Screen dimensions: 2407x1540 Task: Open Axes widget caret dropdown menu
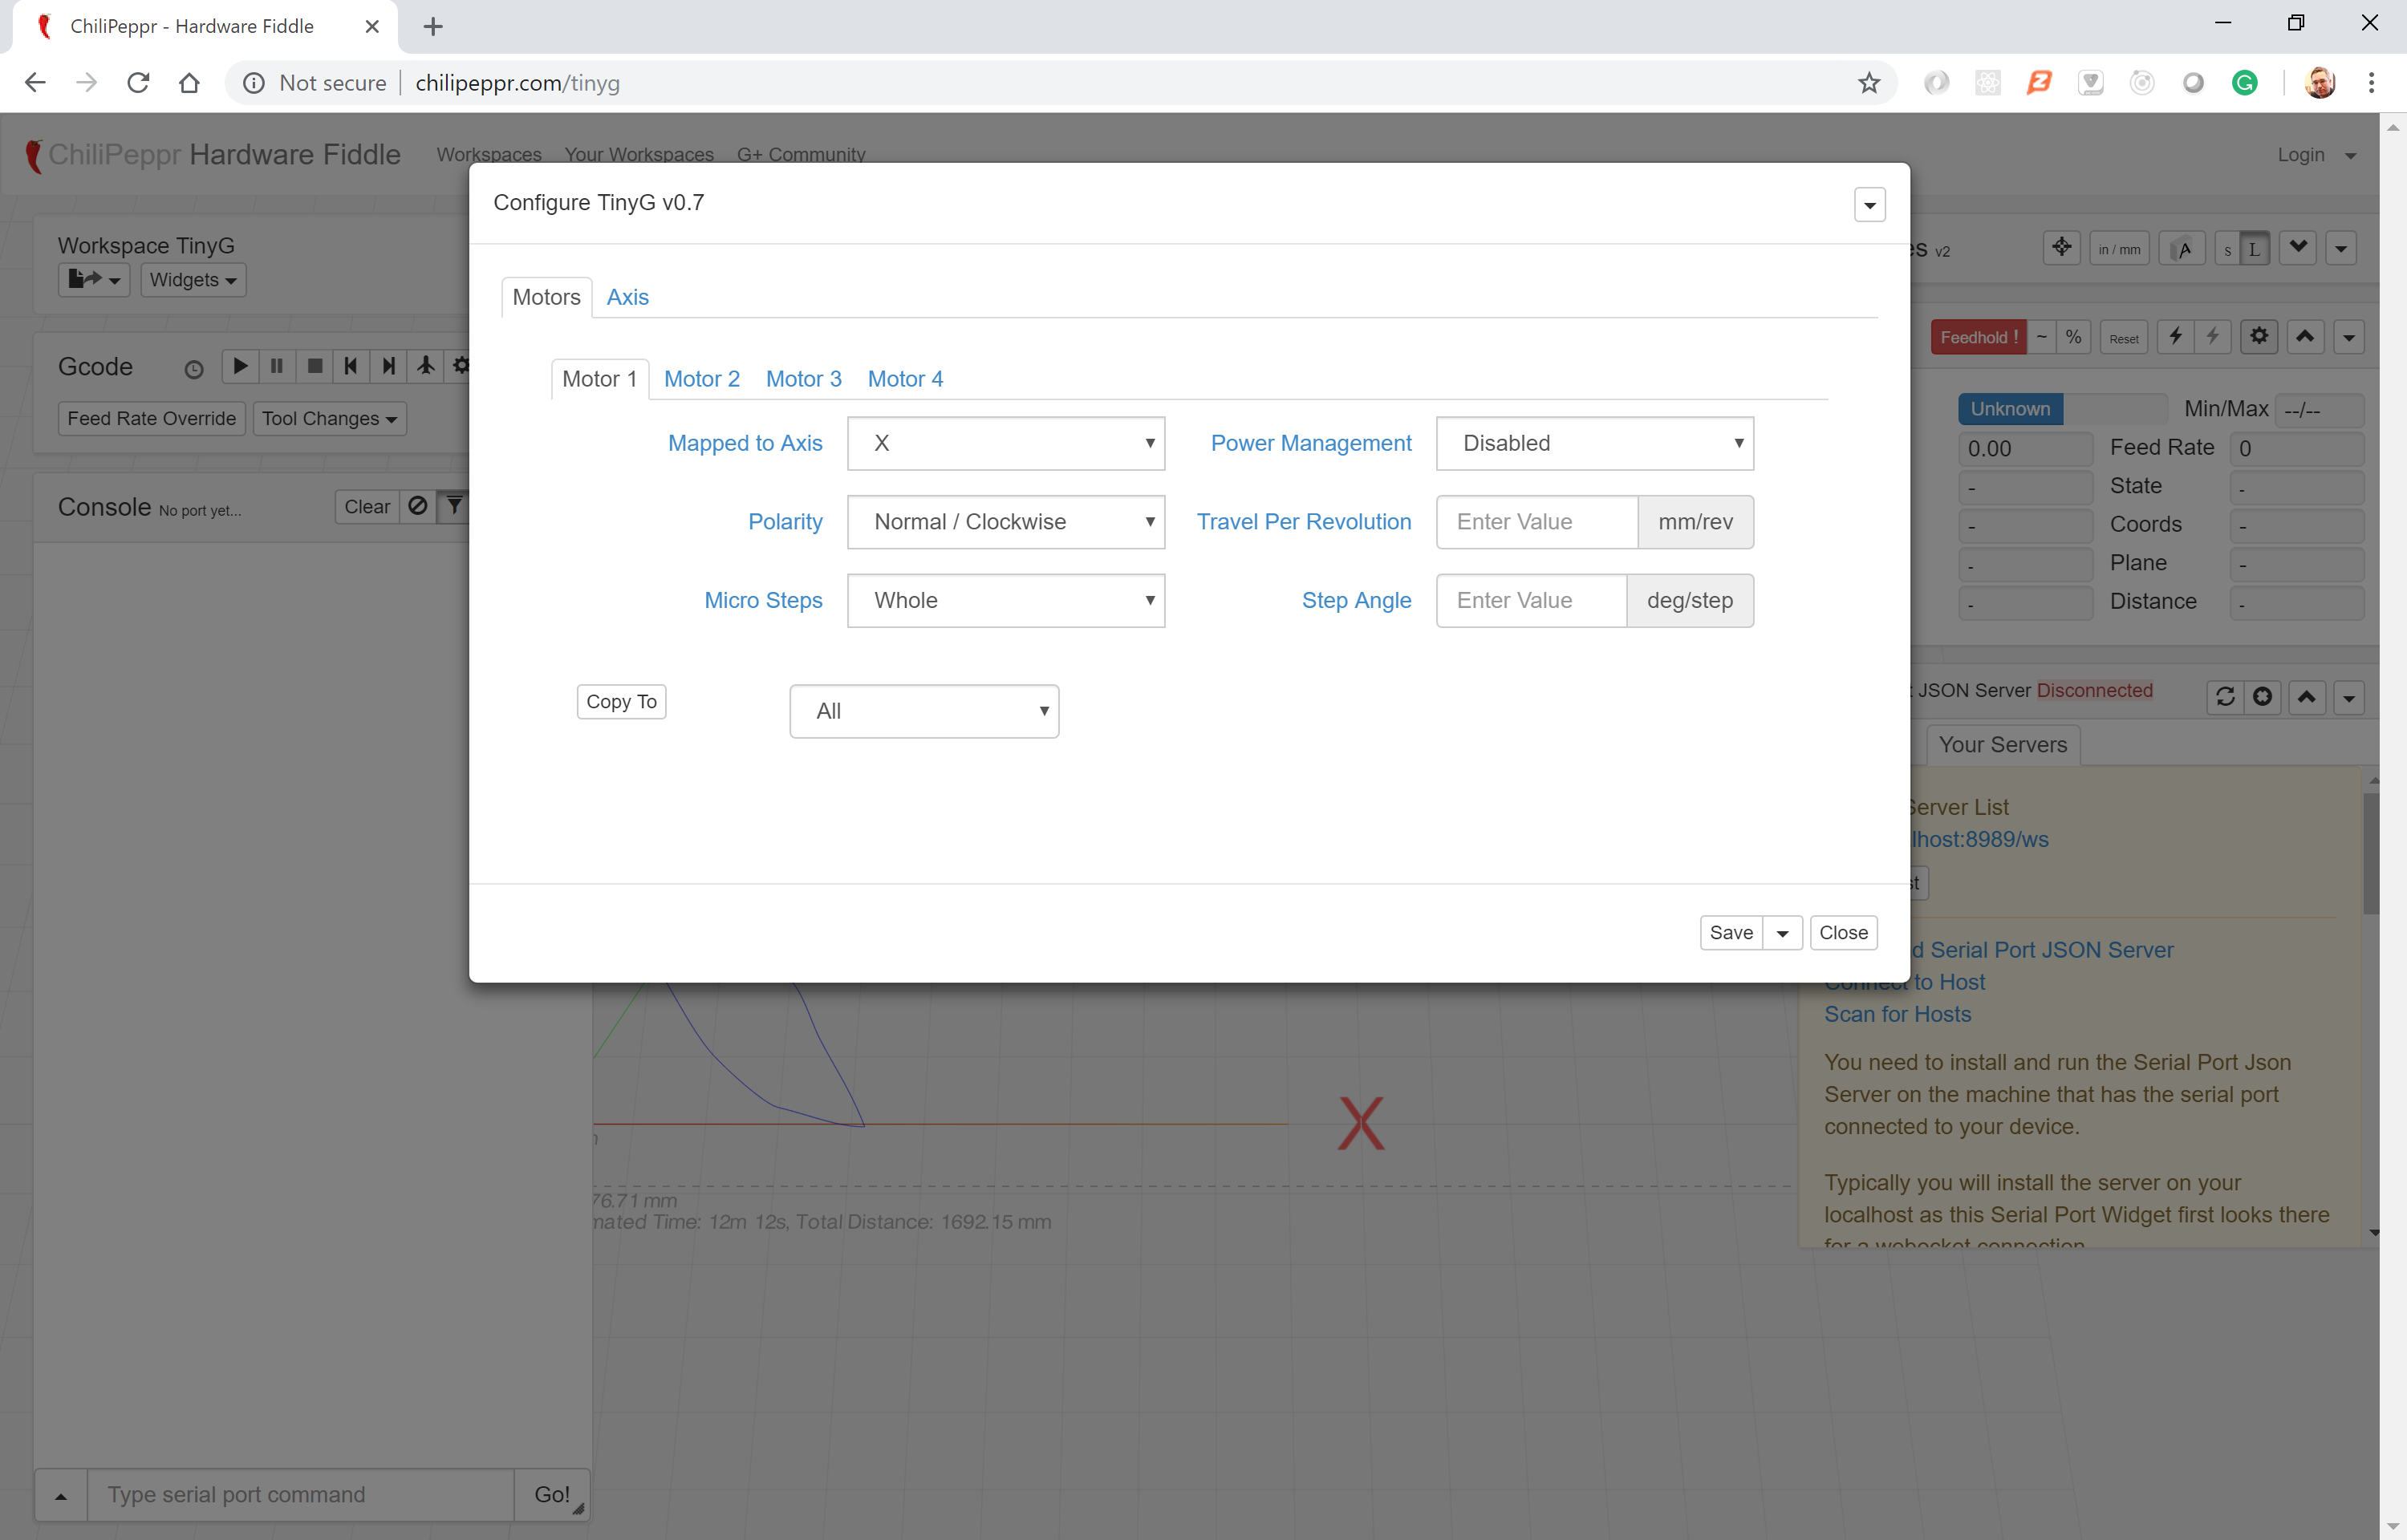coord(2341,249)
